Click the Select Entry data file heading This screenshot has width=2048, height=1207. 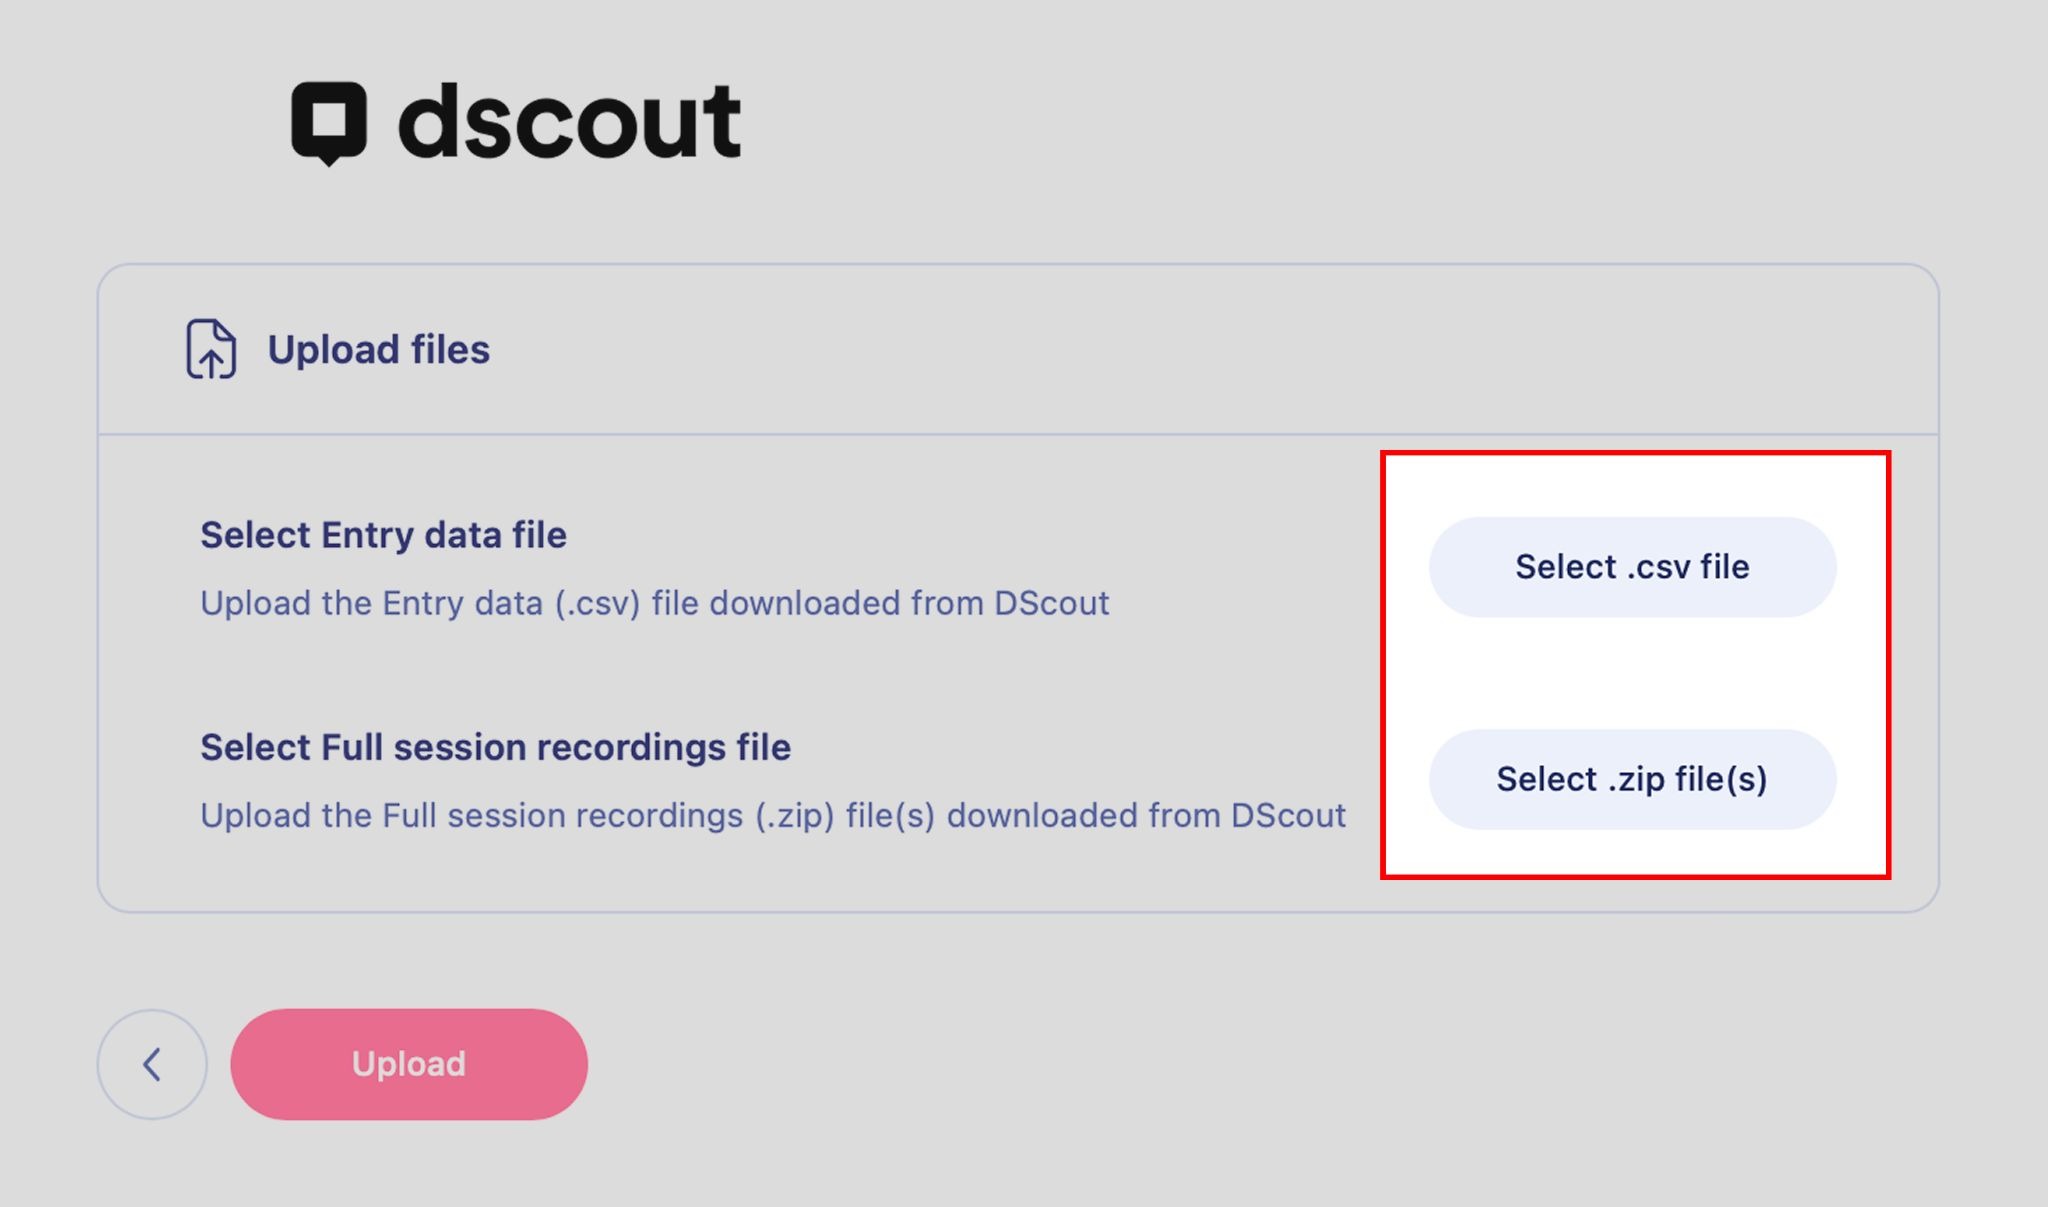383,535
